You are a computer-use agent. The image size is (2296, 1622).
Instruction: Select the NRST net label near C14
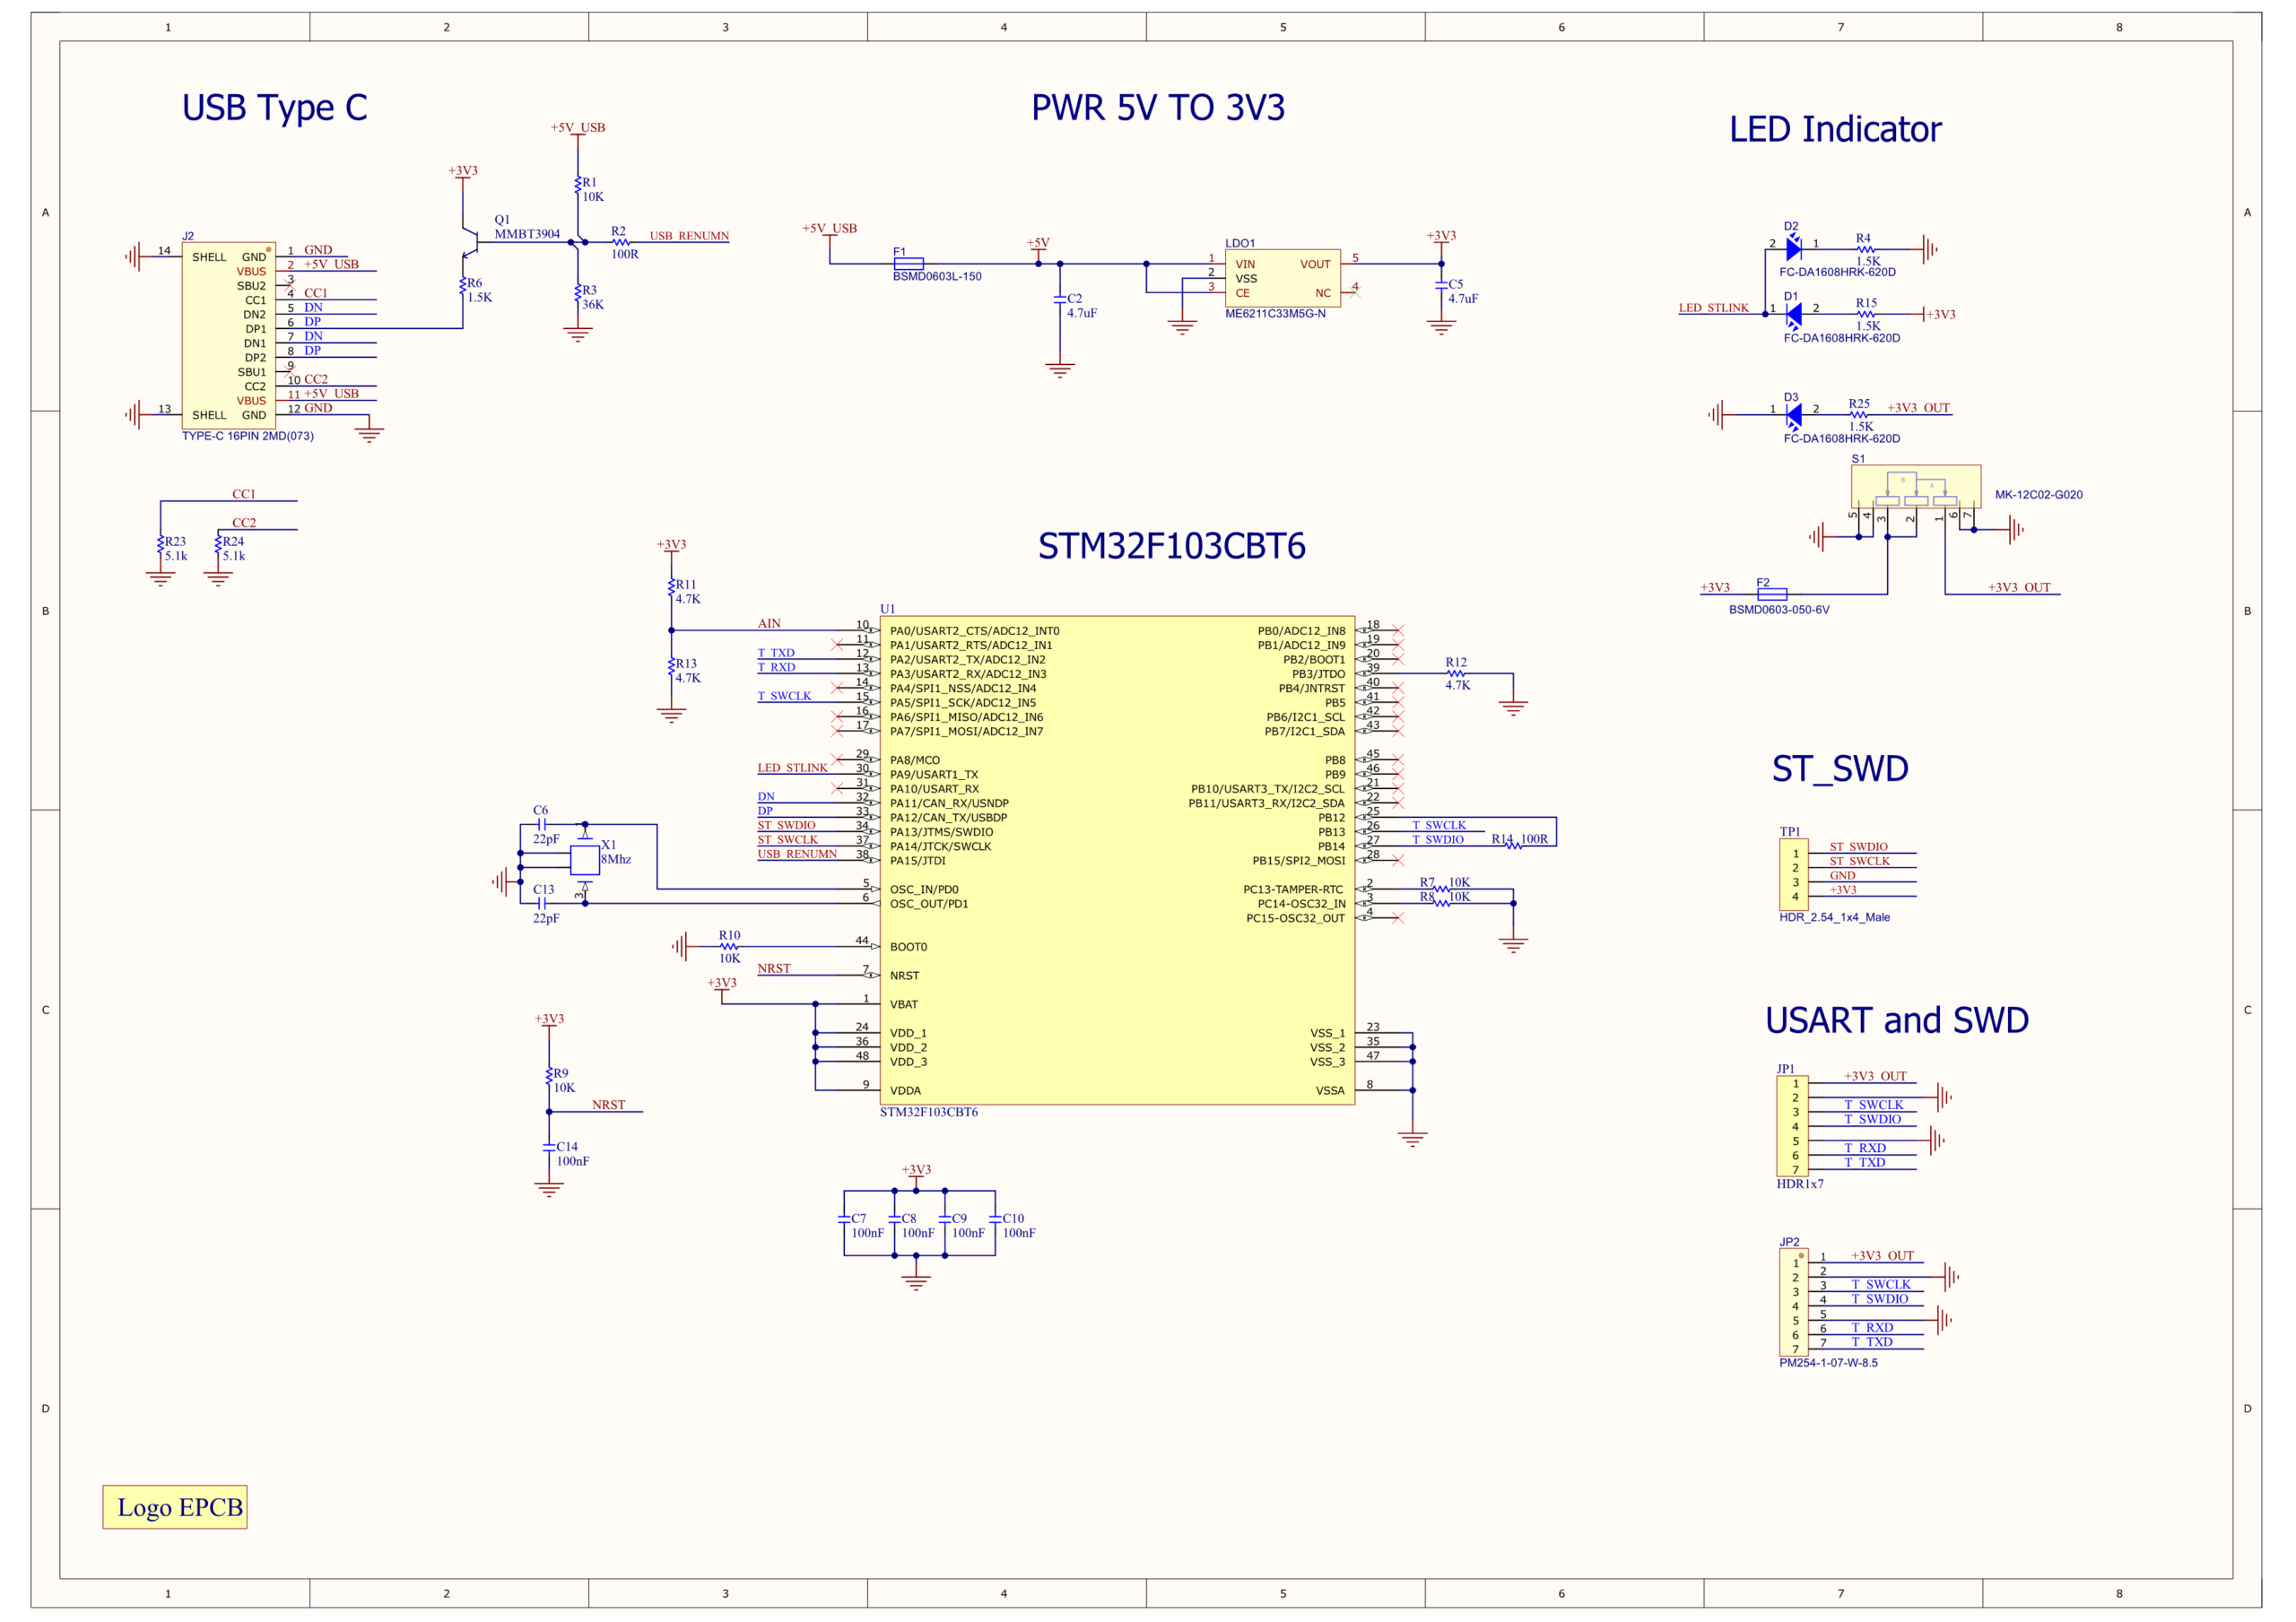click(x=608, y=1105)
